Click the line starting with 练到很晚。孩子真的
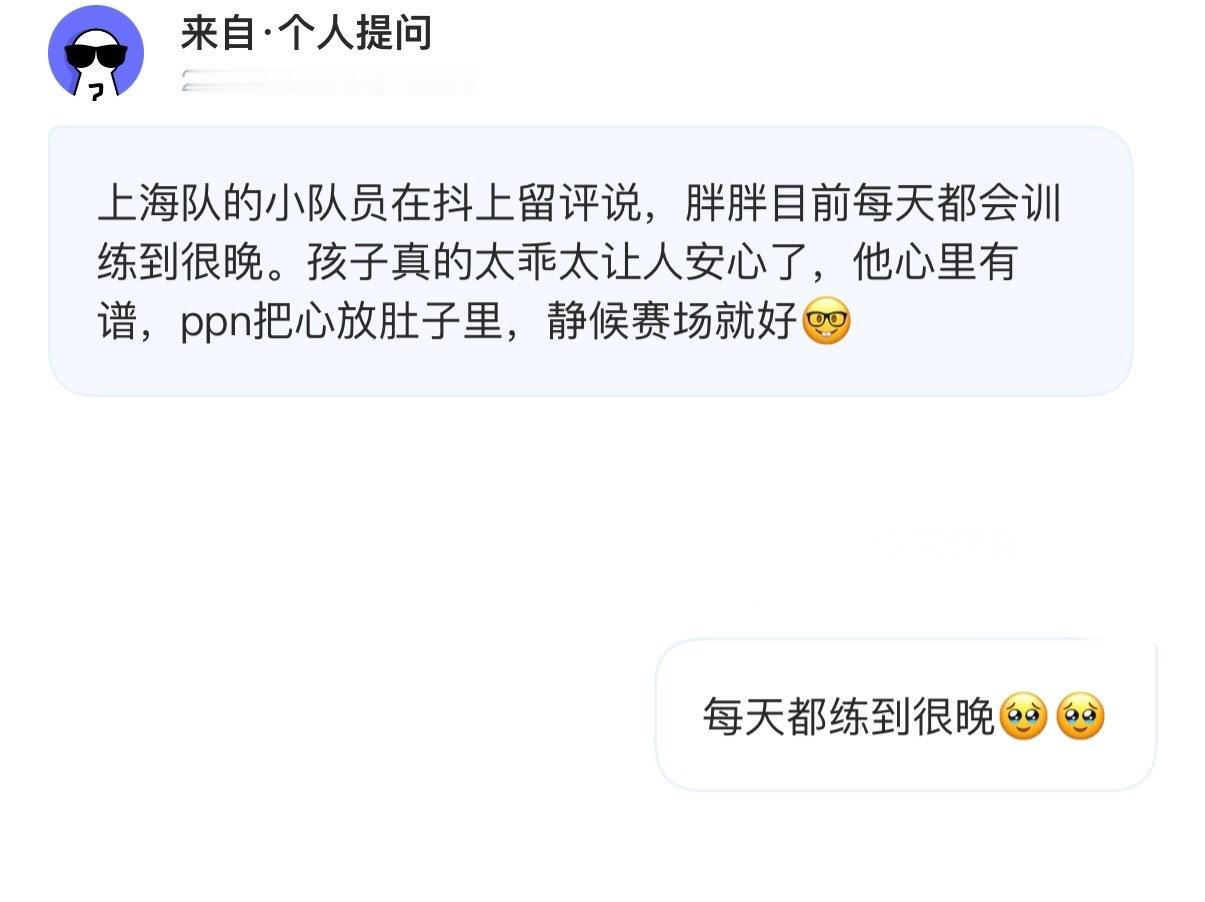 (x=556, y=264)
